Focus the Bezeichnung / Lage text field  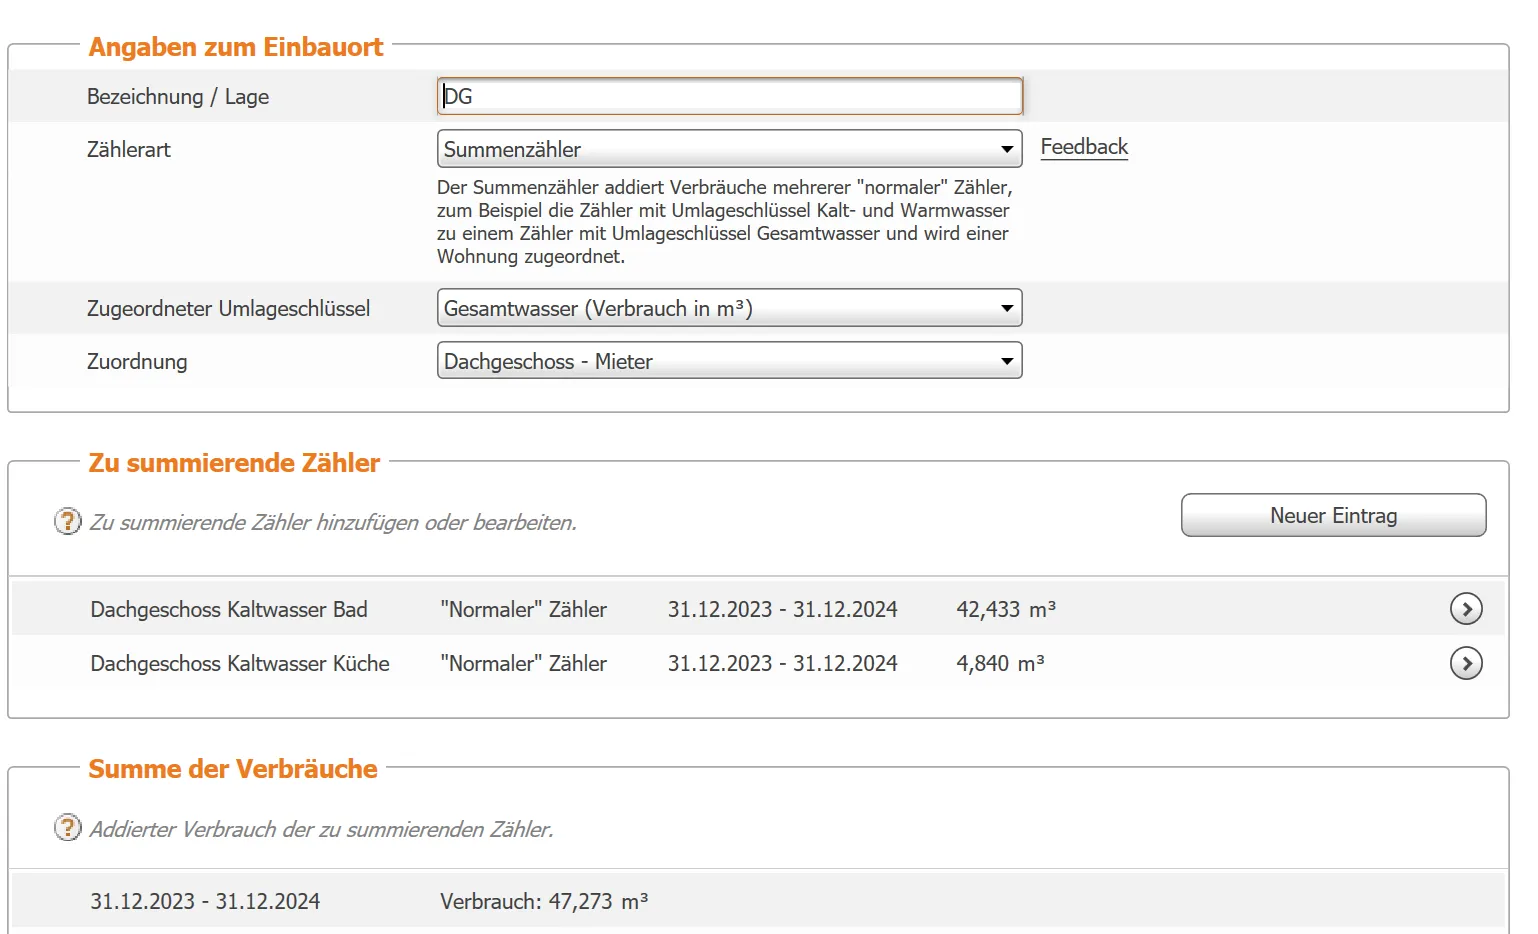[729, 96]
